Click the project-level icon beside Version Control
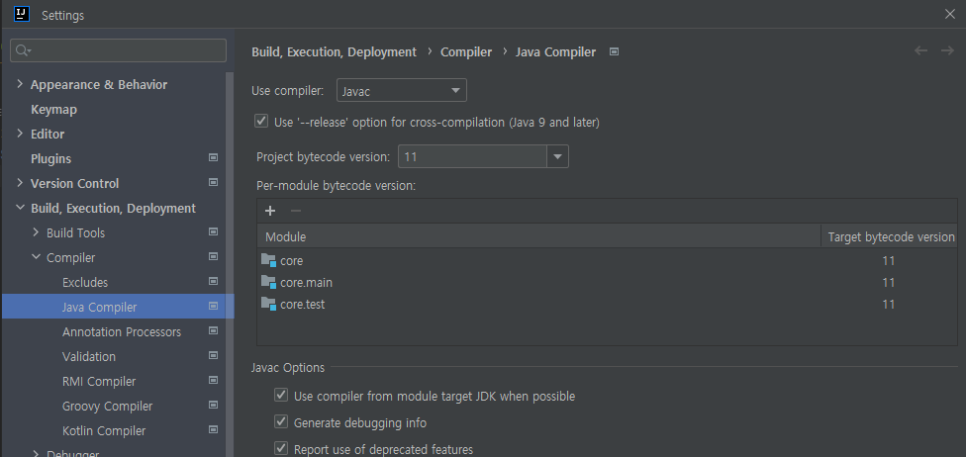 pyautogui.click(x=213, y=183)
